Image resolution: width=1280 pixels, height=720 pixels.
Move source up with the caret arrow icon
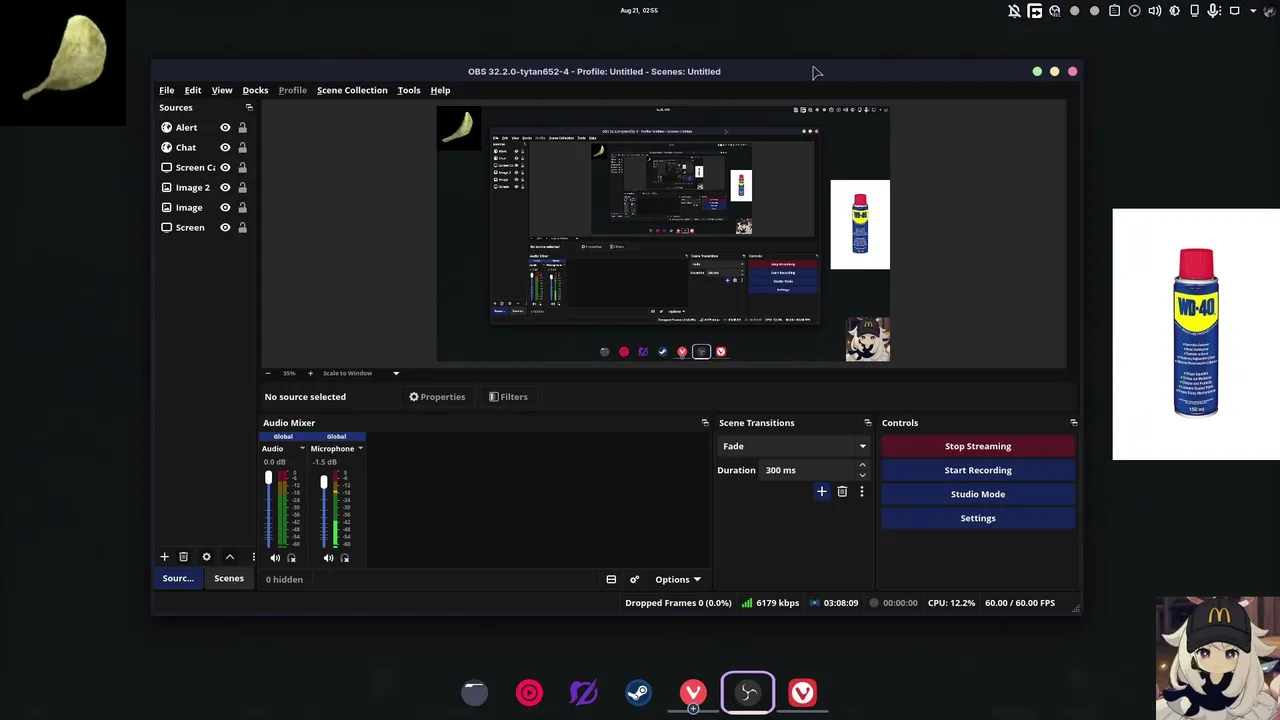click(229, 557)
